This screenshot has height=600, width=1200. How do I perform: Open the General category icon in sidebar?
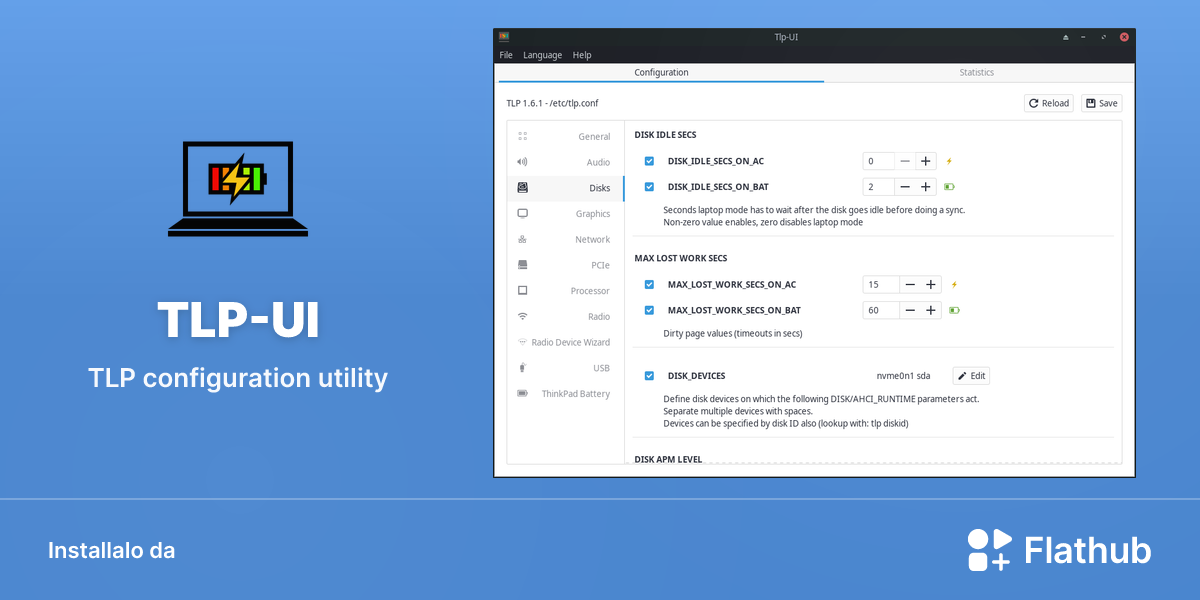tap(522, 136)
